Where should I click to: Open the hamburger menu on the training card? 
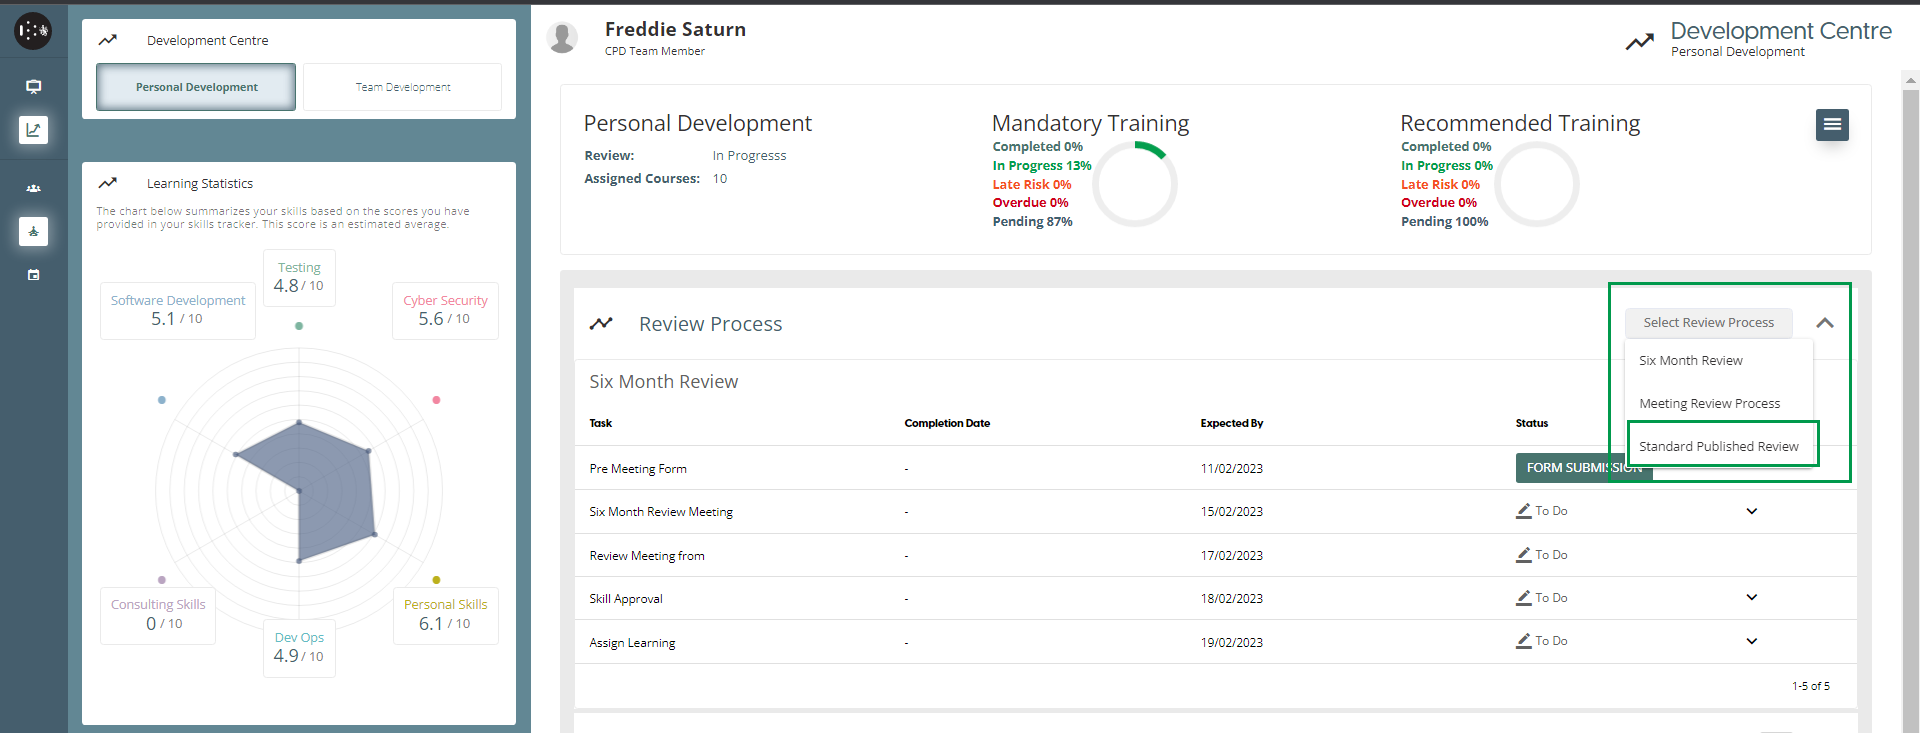1831,125
